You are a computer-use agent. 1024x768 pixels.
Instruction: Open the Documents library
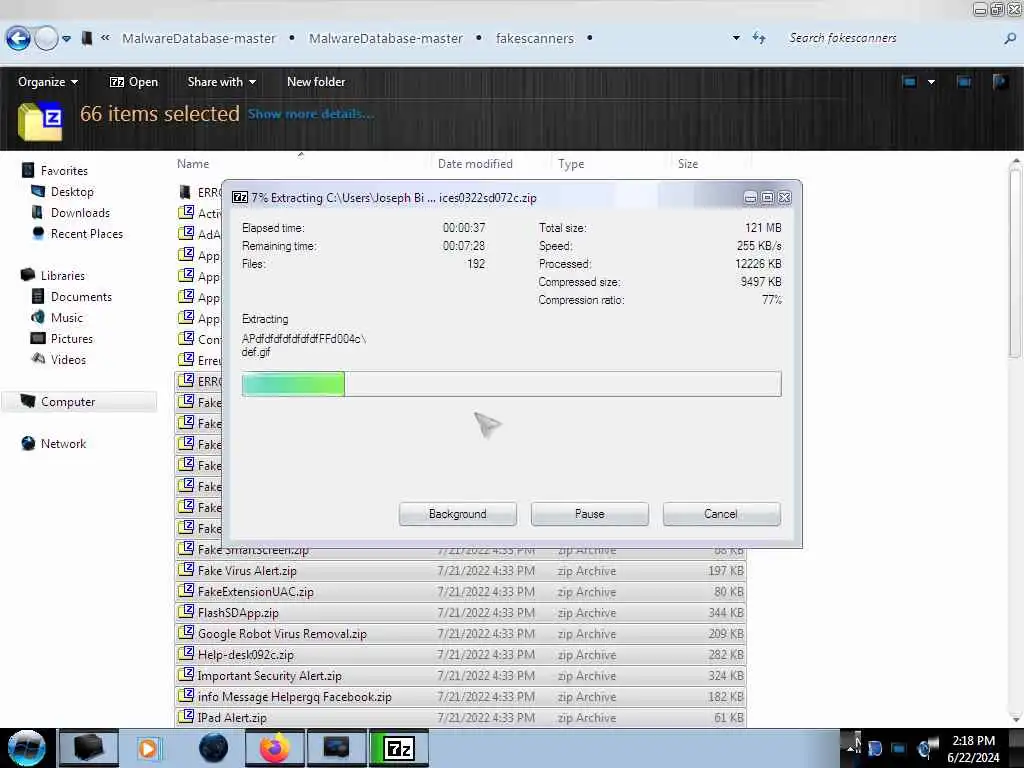click(x=81, y=296)
